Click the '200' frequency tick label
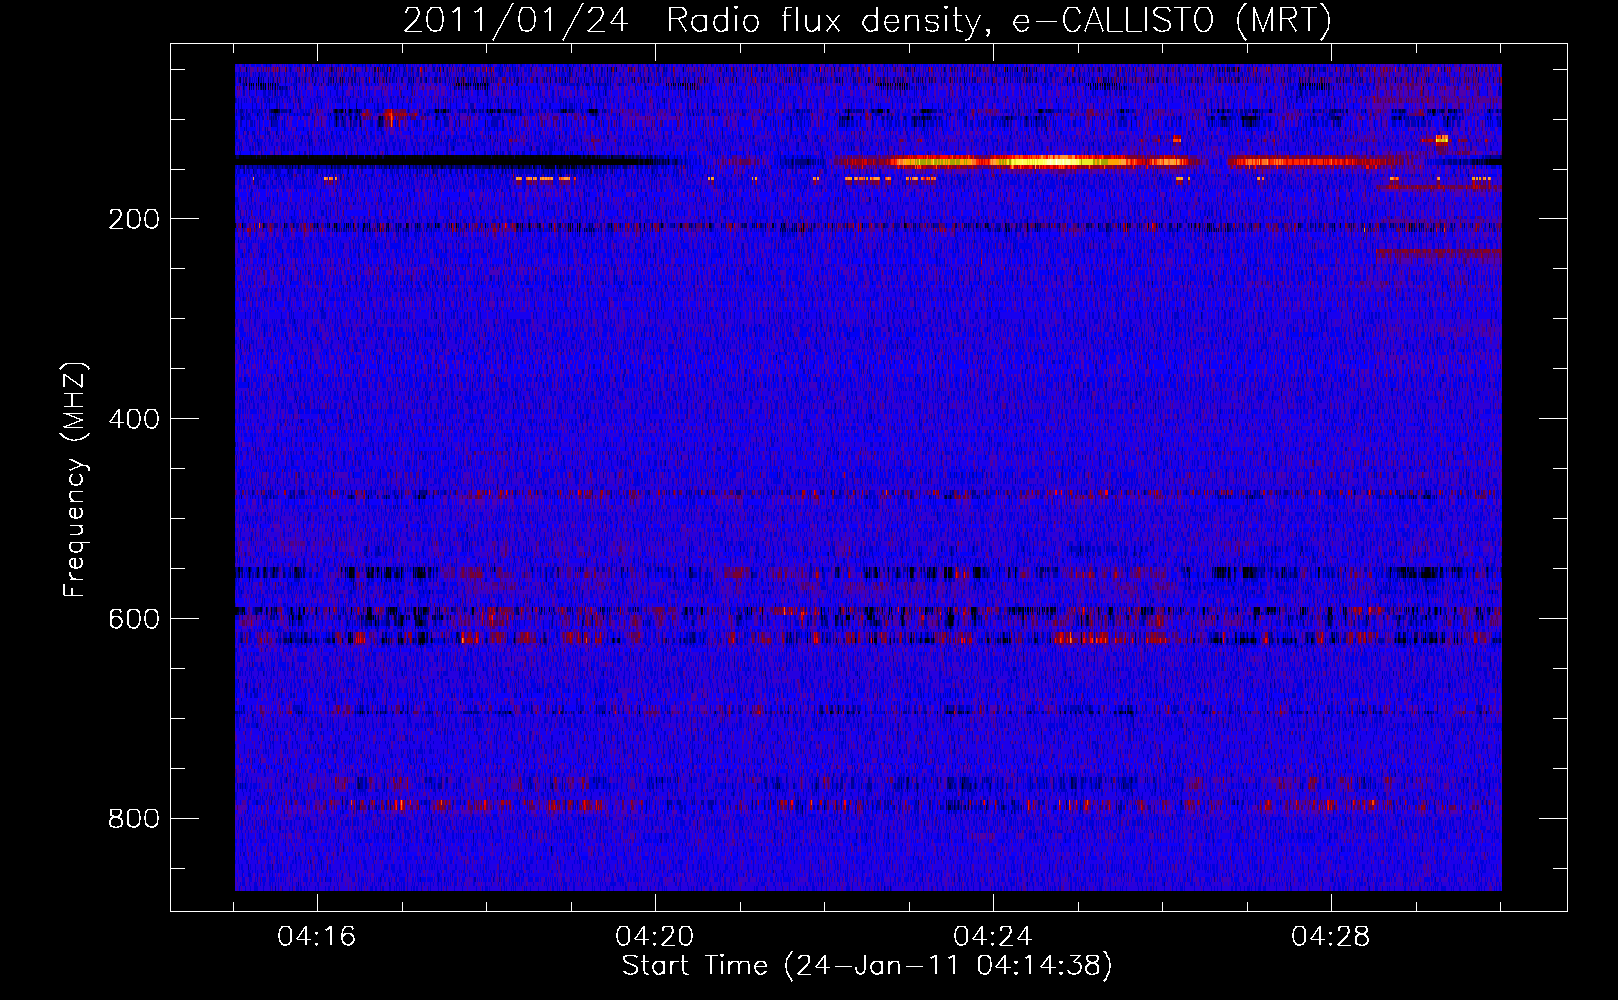Image resolution: width=1618 pixels, height=1000 pixels. click(x=134, y=219)
